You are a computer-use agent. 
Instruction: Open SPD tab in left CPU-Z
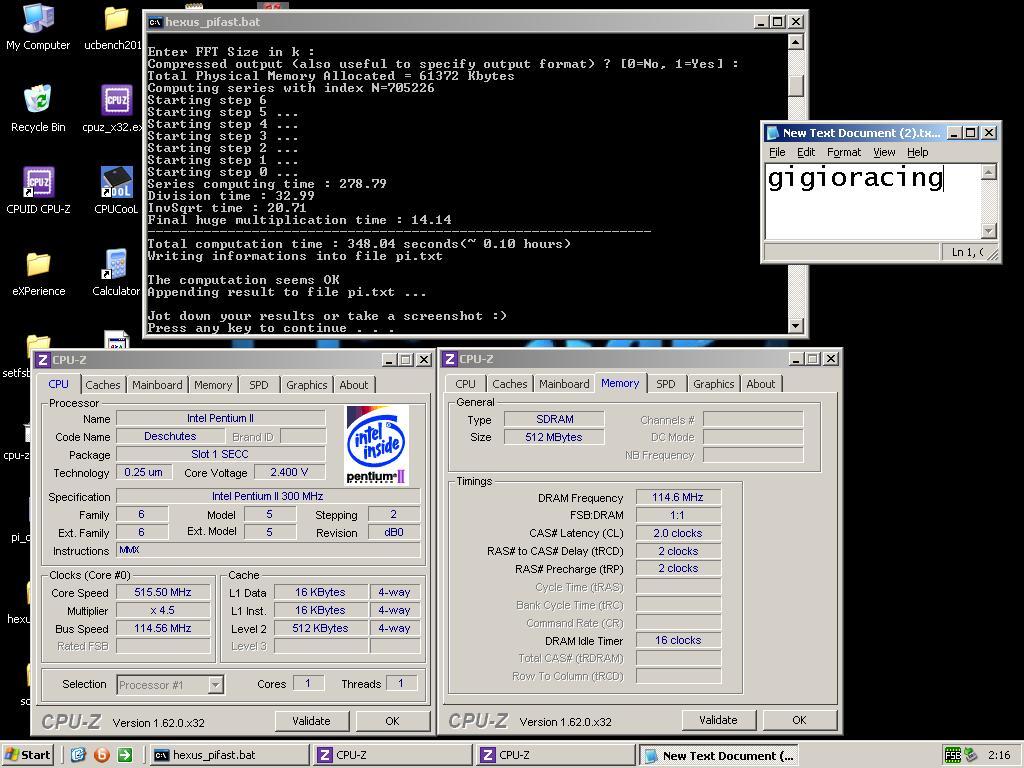259,385
